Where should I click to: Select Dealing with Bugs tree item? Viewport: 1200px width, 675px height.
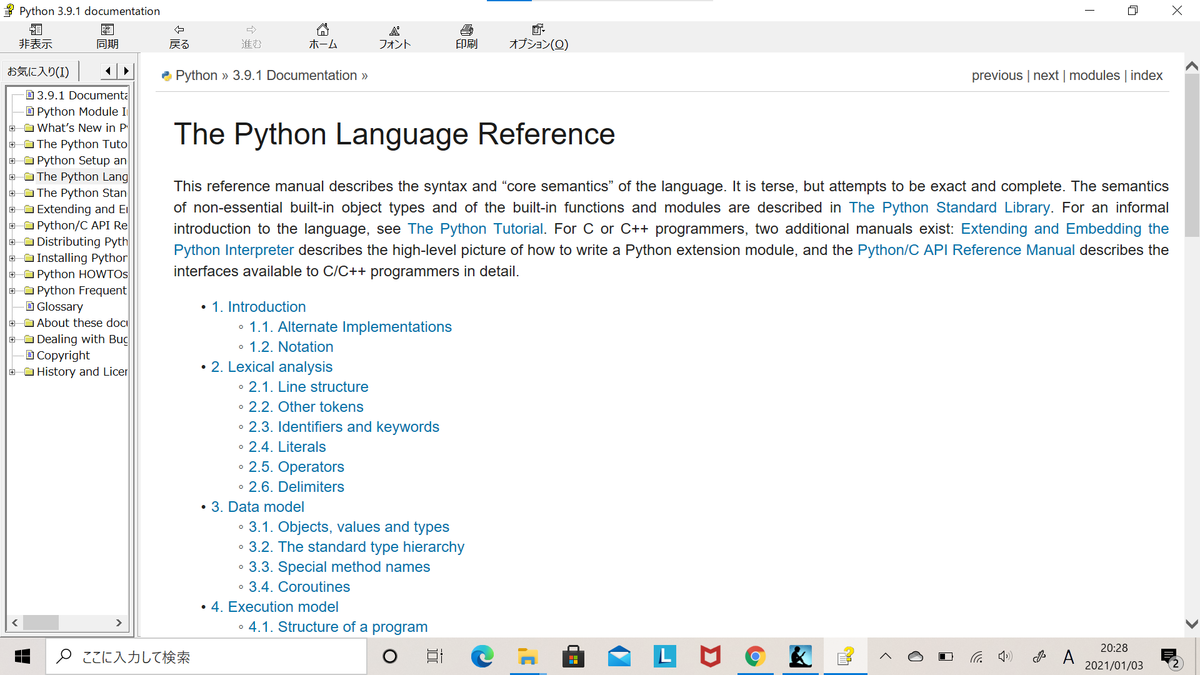pos(82,339)
